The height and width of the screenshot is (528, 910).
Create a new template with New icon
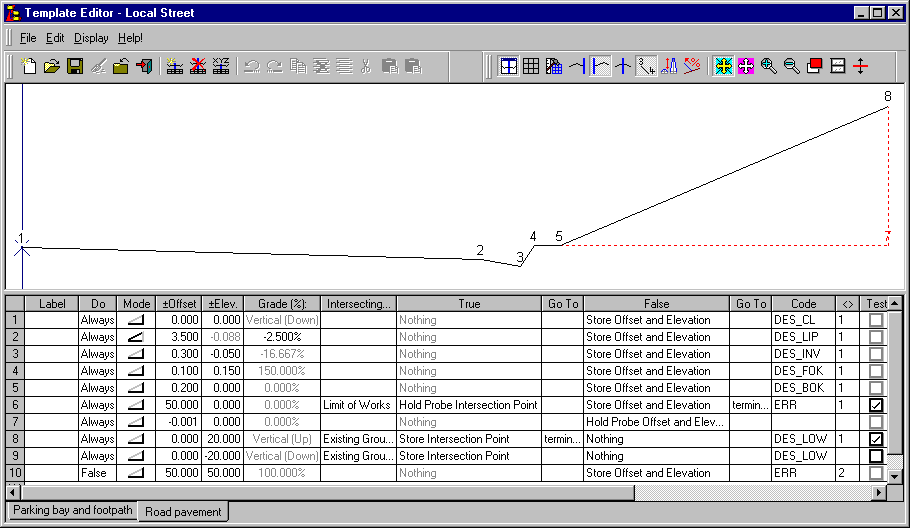pyautogui.click(x=28, y=66)
